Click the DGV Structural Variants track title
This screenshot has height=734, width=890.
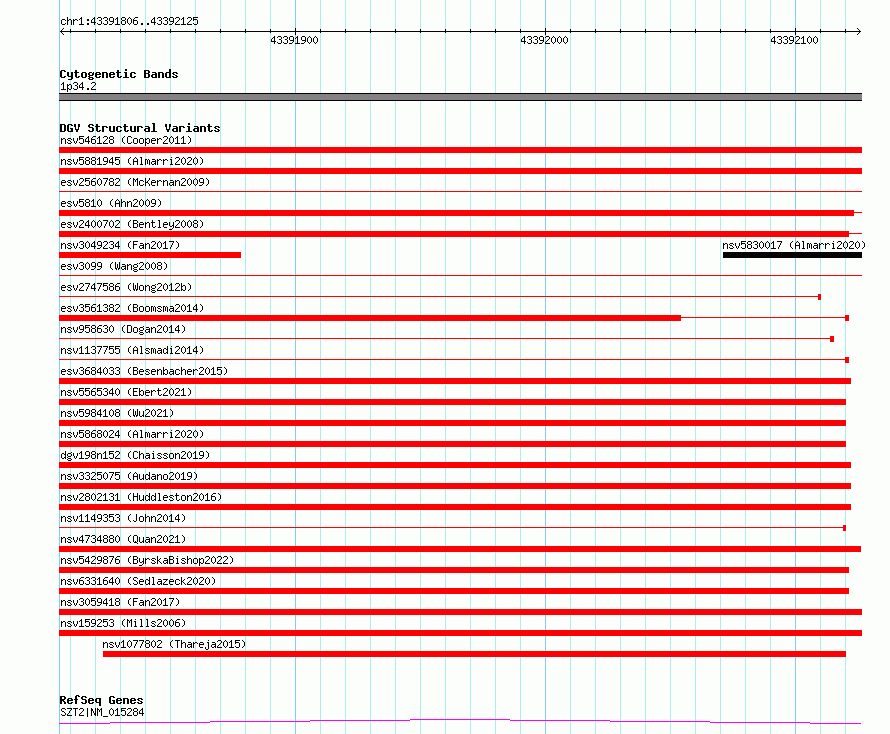coord(140,128)
